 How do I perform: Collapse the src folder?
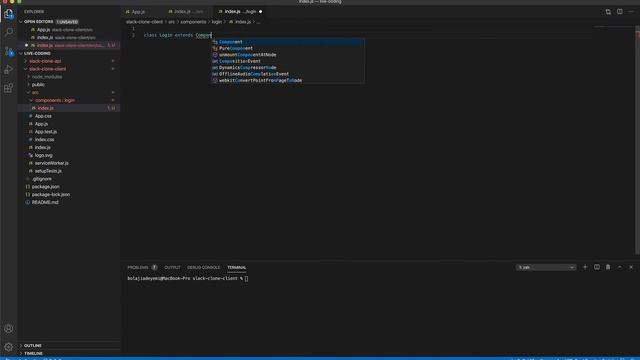[x=35, y=92]
